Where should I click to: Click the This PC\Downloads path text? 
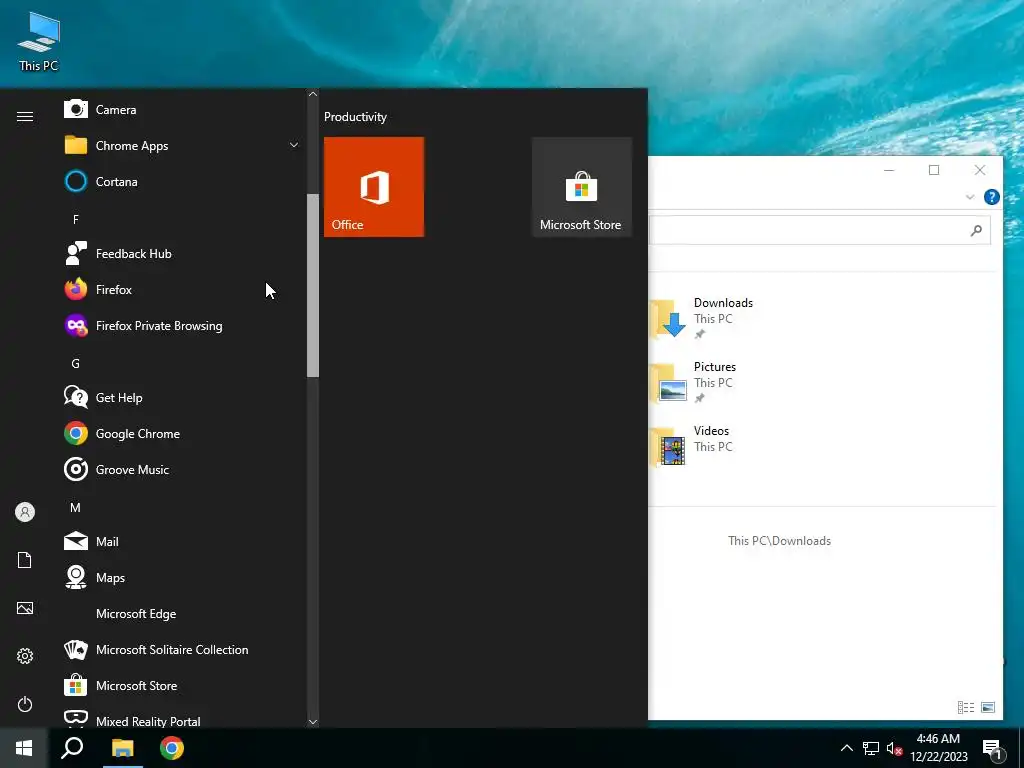779,541
